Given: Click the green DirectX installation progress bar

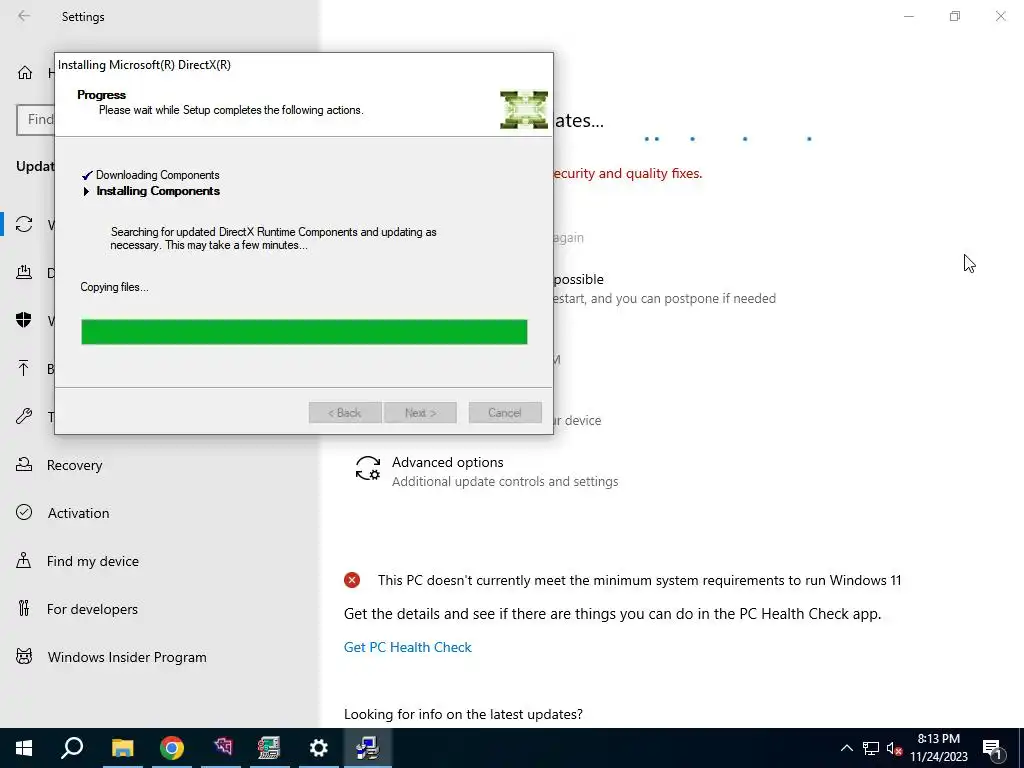Looking at the screenshot, I should click(x=304, y=332).
